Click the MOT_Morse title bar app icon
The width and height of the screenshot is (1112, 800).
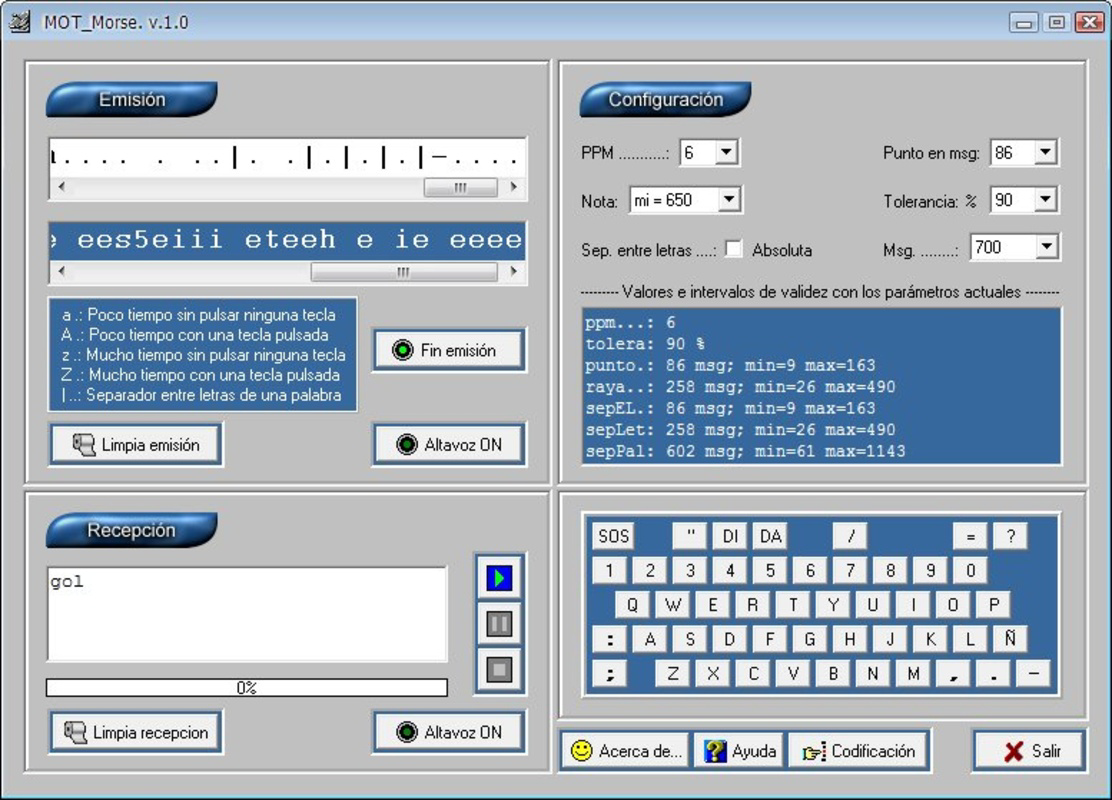pos(20,22)
